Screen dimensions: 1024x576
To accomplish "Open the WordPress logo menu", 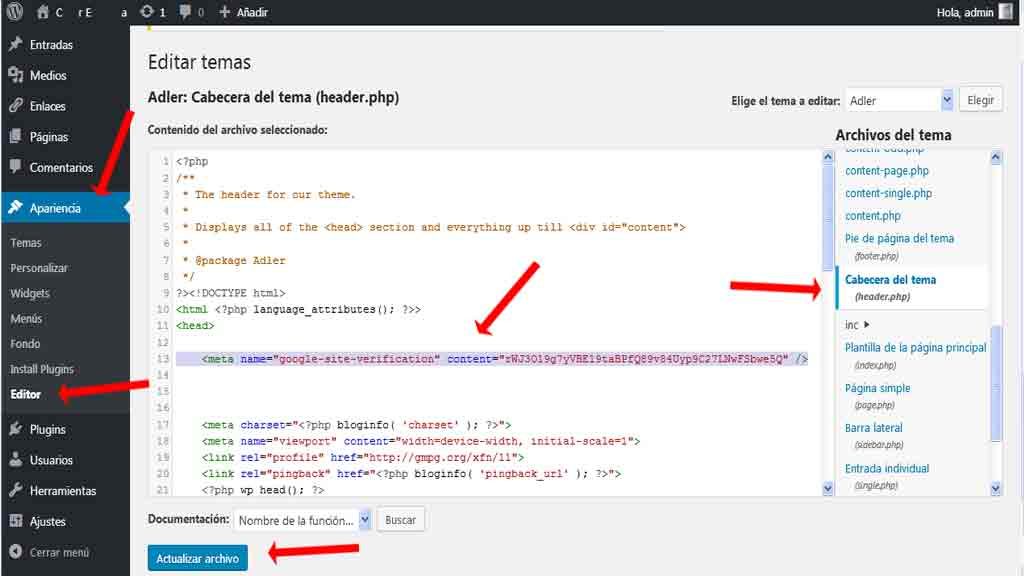I will [14, 11].
